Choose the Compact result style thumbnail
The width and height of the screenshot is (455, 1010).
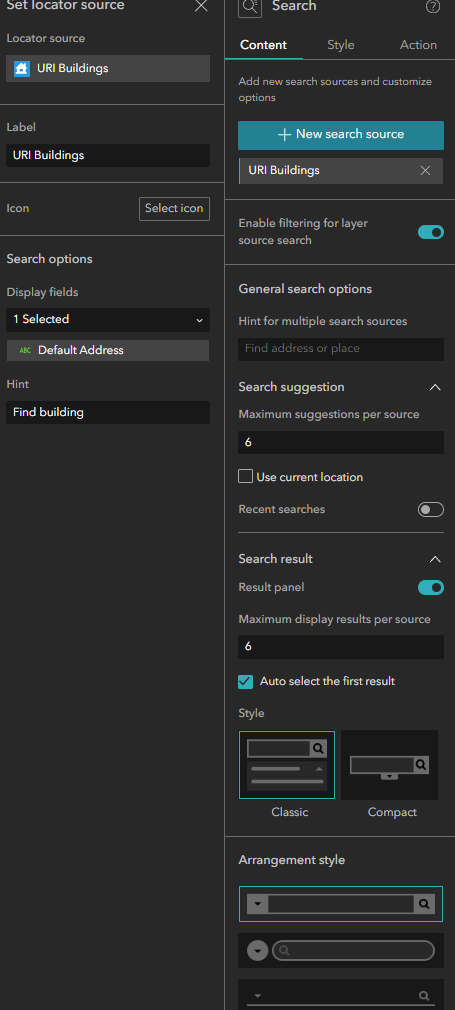pos(389,765)
